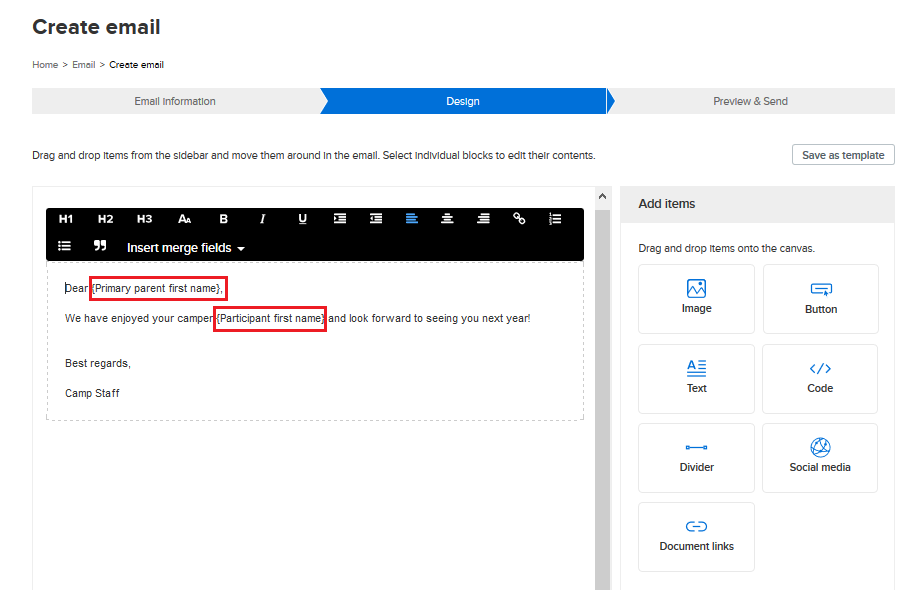The image size is (915, 599).
Task: Select the Social media item block
Action: tap(819, 457)
